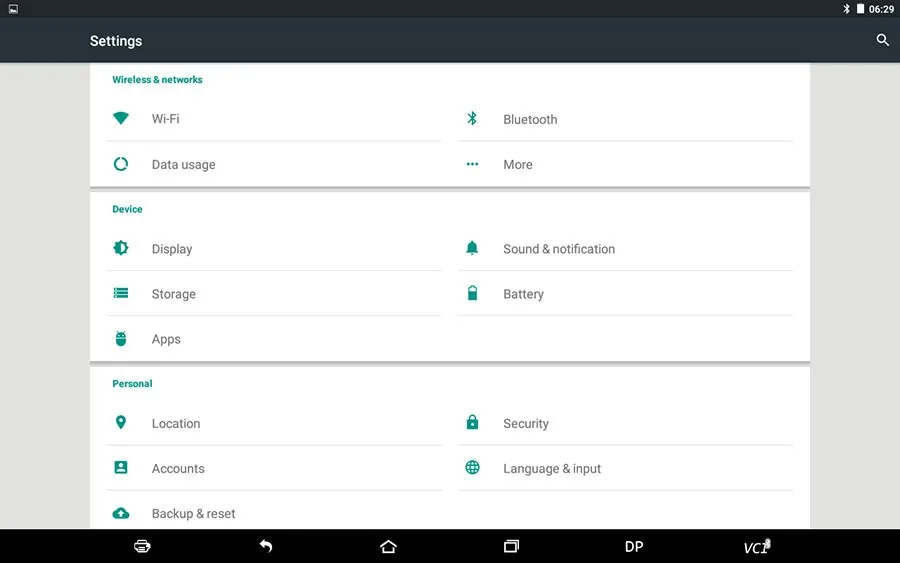Viewport: 900px width, 563px height.
Task: Tap the Bluetooth symbol icon
Action: tap(472, 118)
